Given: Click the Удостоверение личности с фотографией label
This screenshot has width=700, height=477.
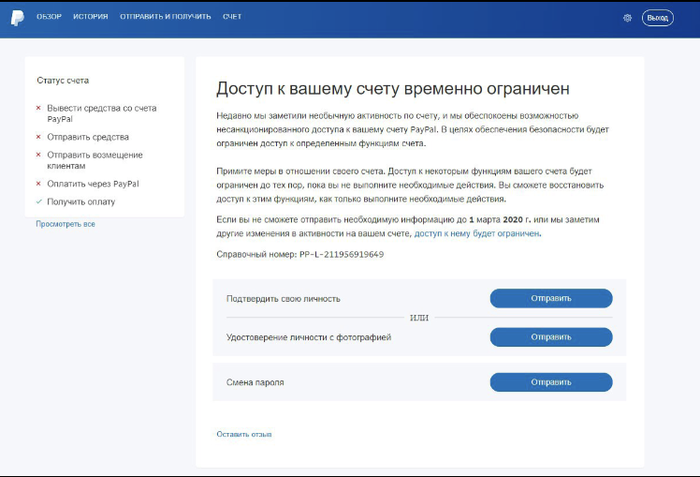Looking at the screenshot, I should 308,337.
